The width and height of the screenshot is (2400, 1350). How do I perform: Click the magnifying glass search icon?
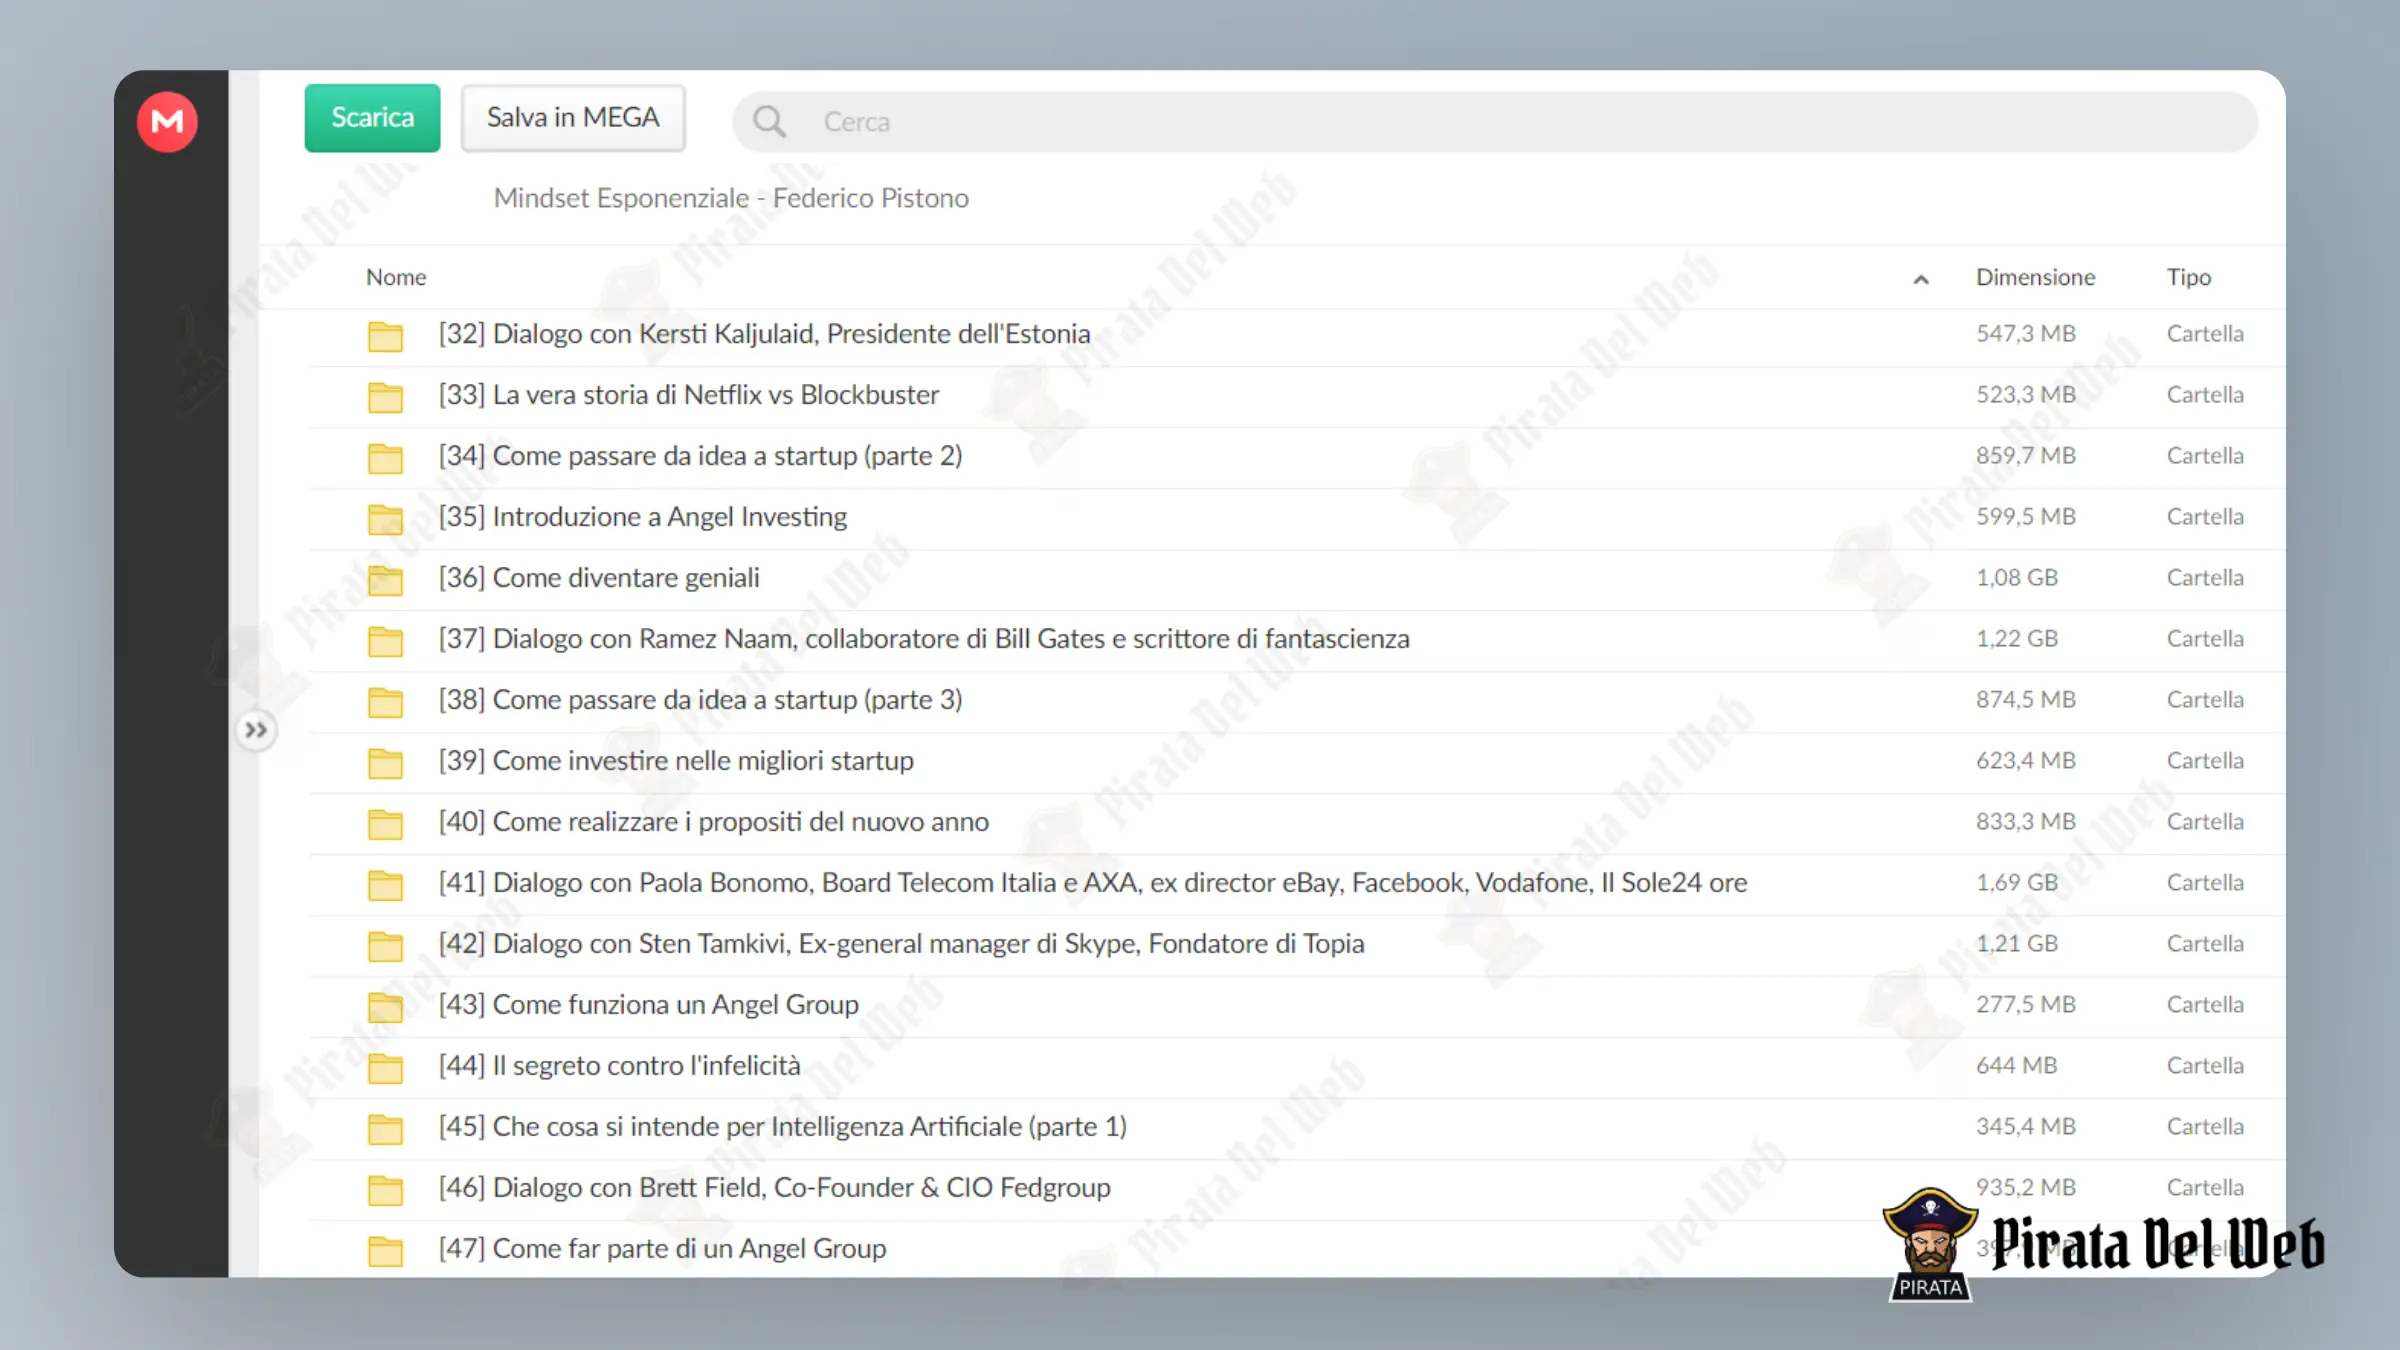[769, 121]
